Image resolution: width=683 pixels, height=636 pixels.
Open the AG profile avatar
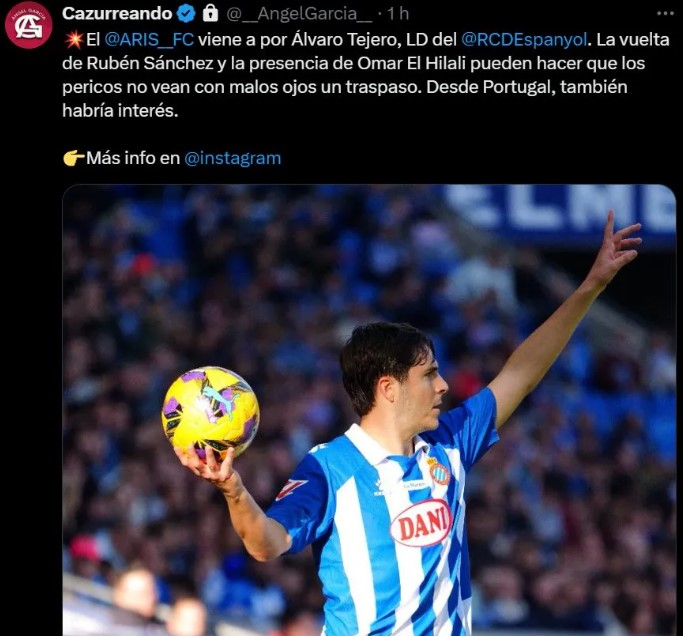[28, 25]
